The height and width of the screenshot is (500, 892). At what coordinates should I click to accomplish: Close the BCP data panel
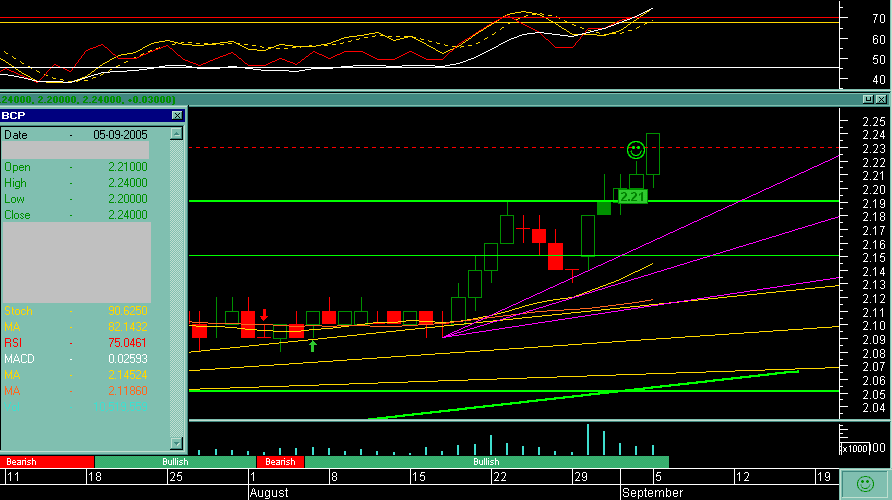pos(177,115)
